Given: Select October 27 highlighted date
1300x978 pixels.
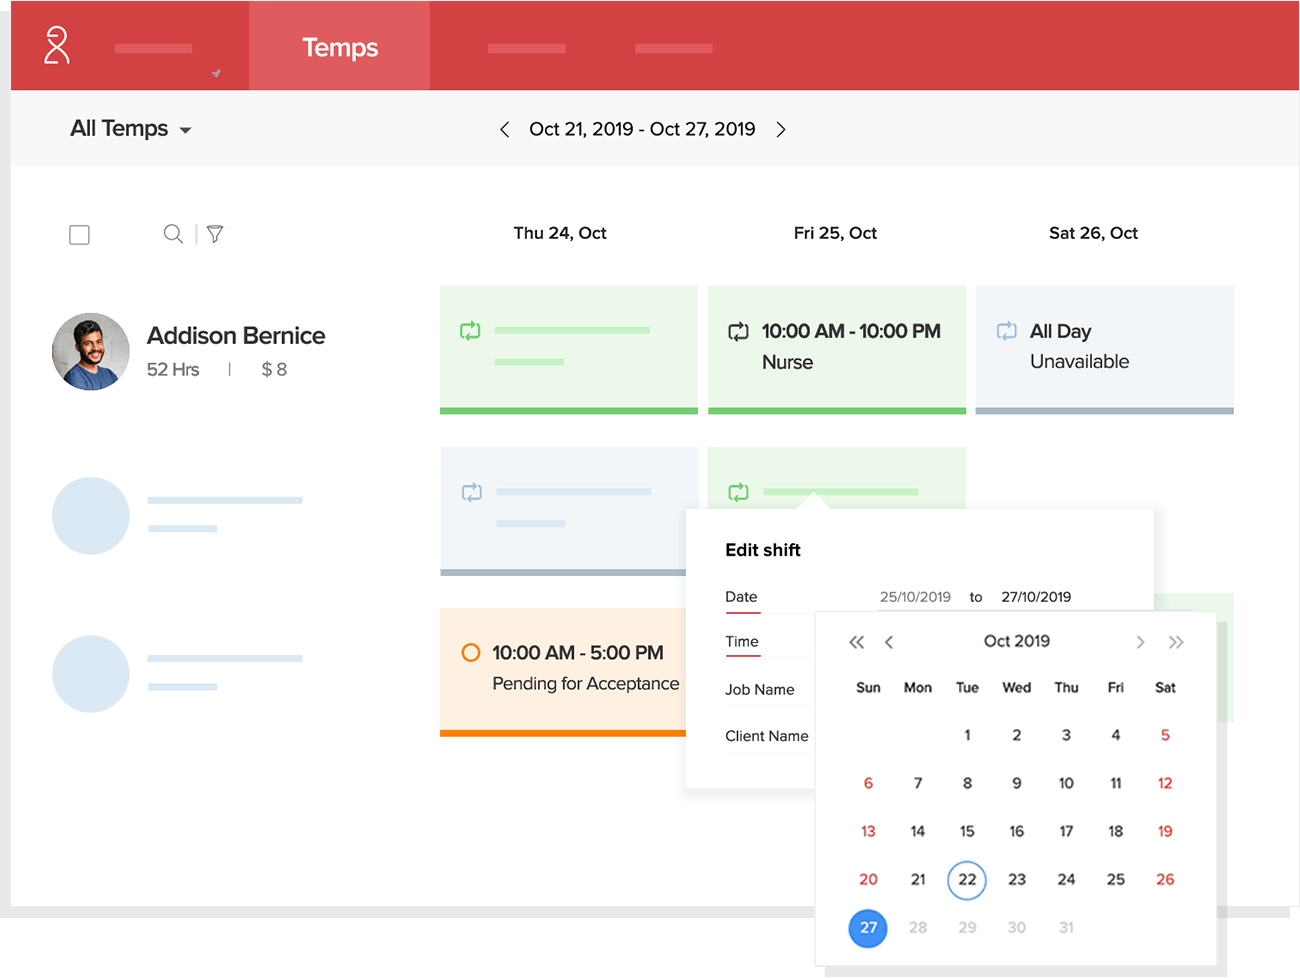Looking at the screenshot, I should coord(868,928).
